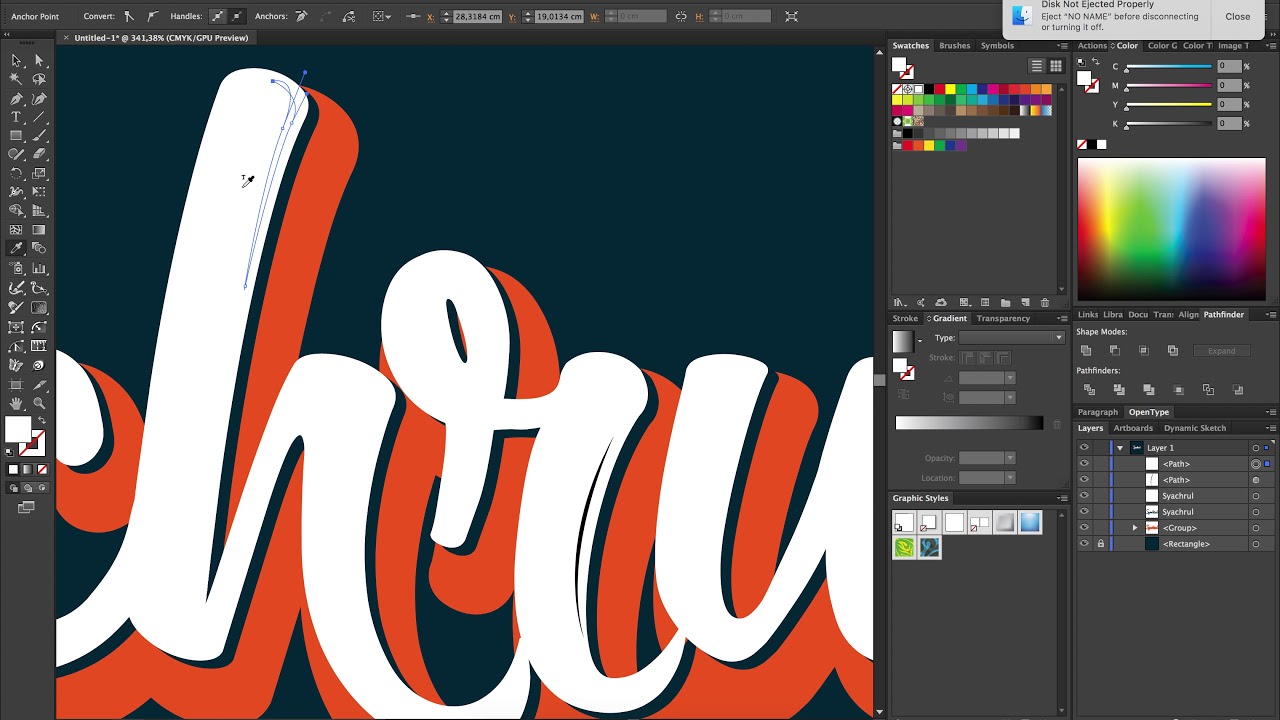Click the X coordinate input field
Screen dimensions: 1280x720
tap(477, 17)
